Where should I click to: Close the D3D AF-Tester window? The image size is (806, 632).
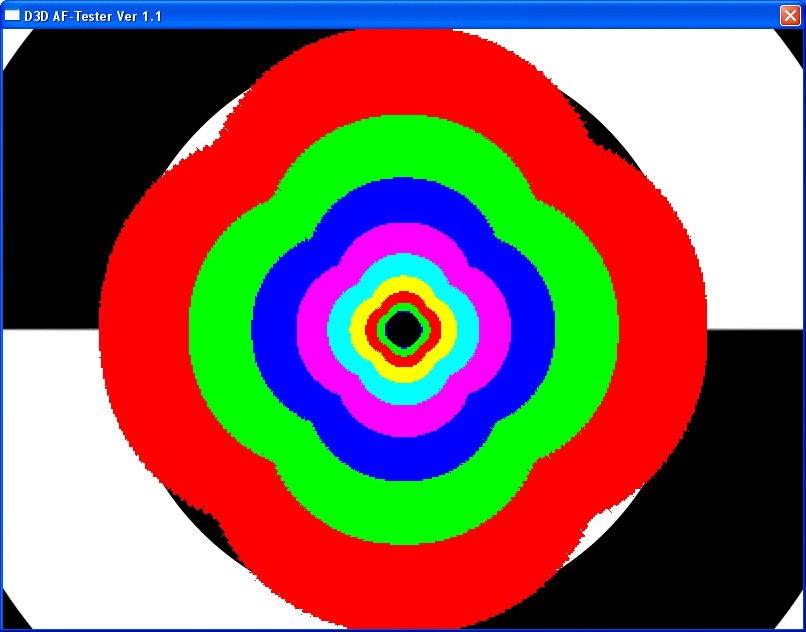click(790, 15)
